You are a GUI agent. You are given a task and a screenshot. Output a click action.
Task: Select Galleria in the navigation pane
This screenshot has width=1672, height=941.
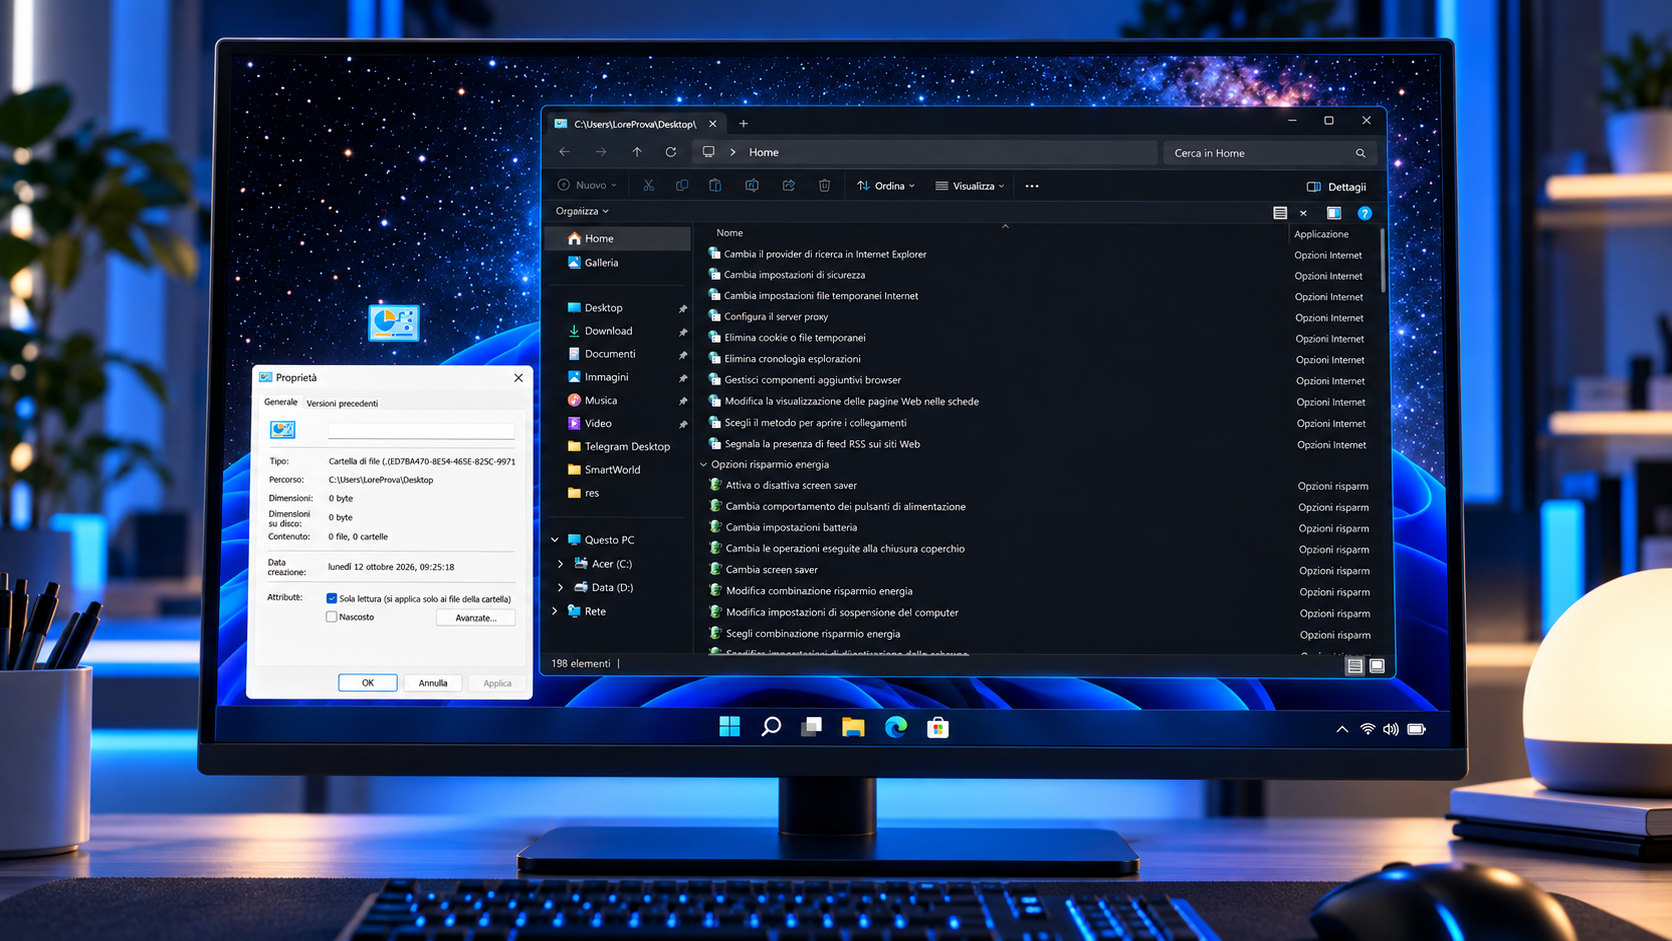click(601, 263)
